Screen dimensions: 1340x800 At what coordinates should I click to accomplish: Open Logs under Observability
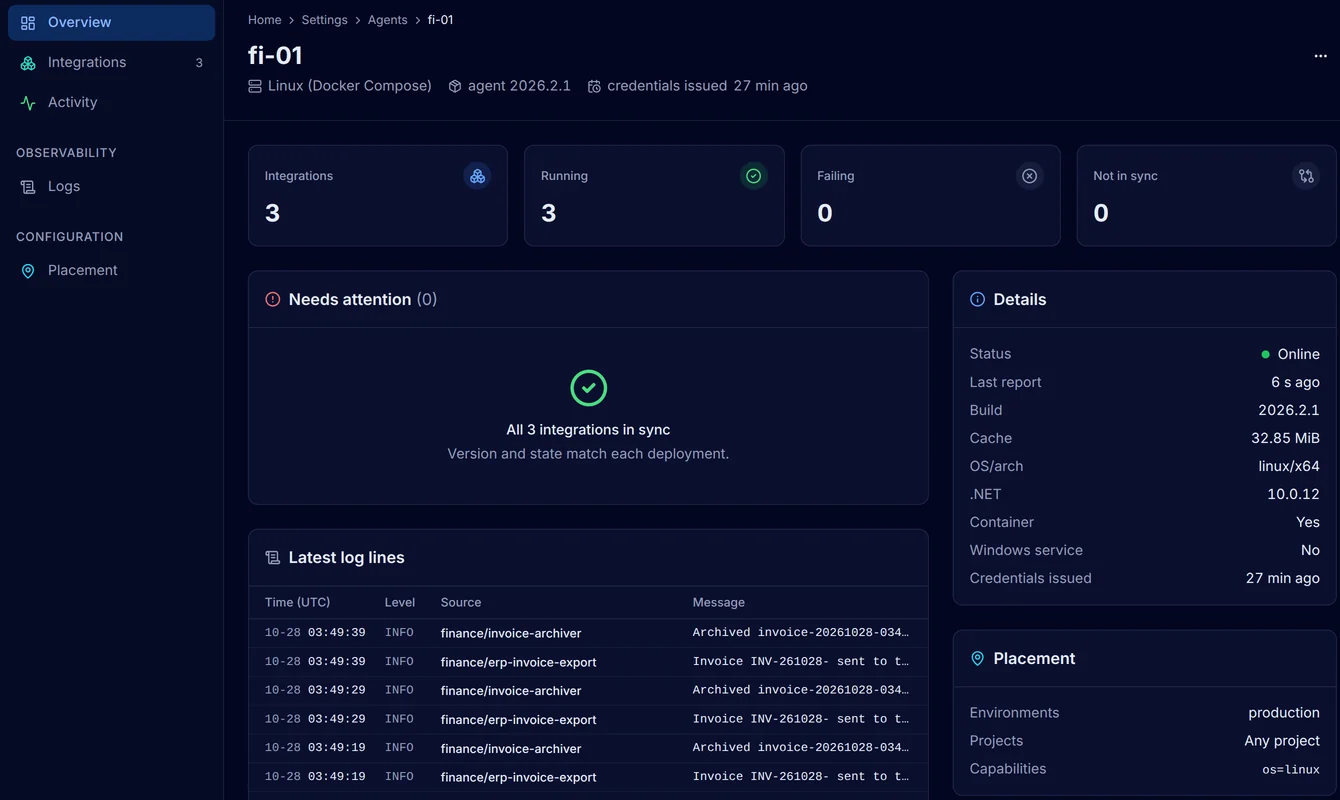coord(111,186)
